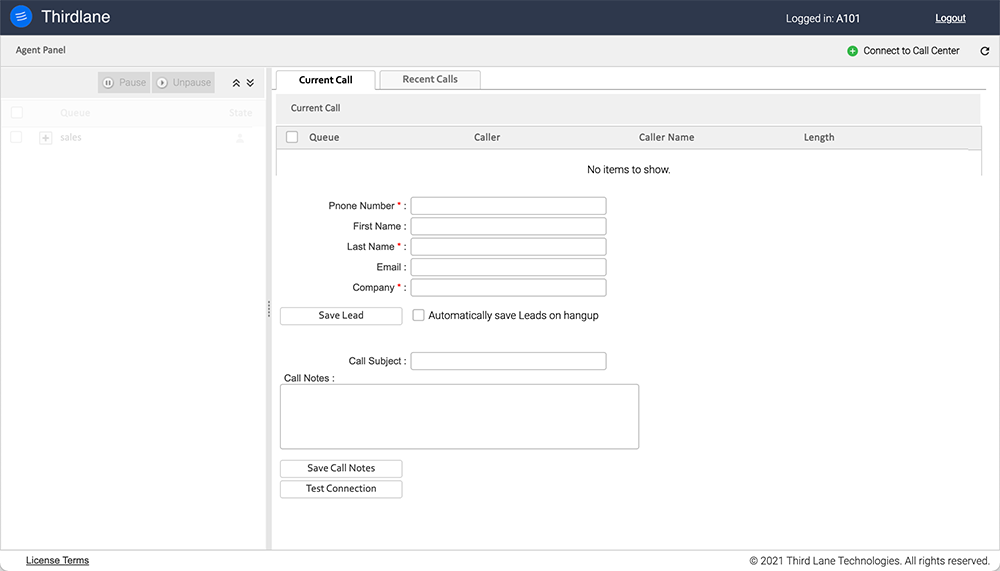Screen dimensions: 1000x571
Task: Click the Unpause queue button
Action: pos(183,83)
